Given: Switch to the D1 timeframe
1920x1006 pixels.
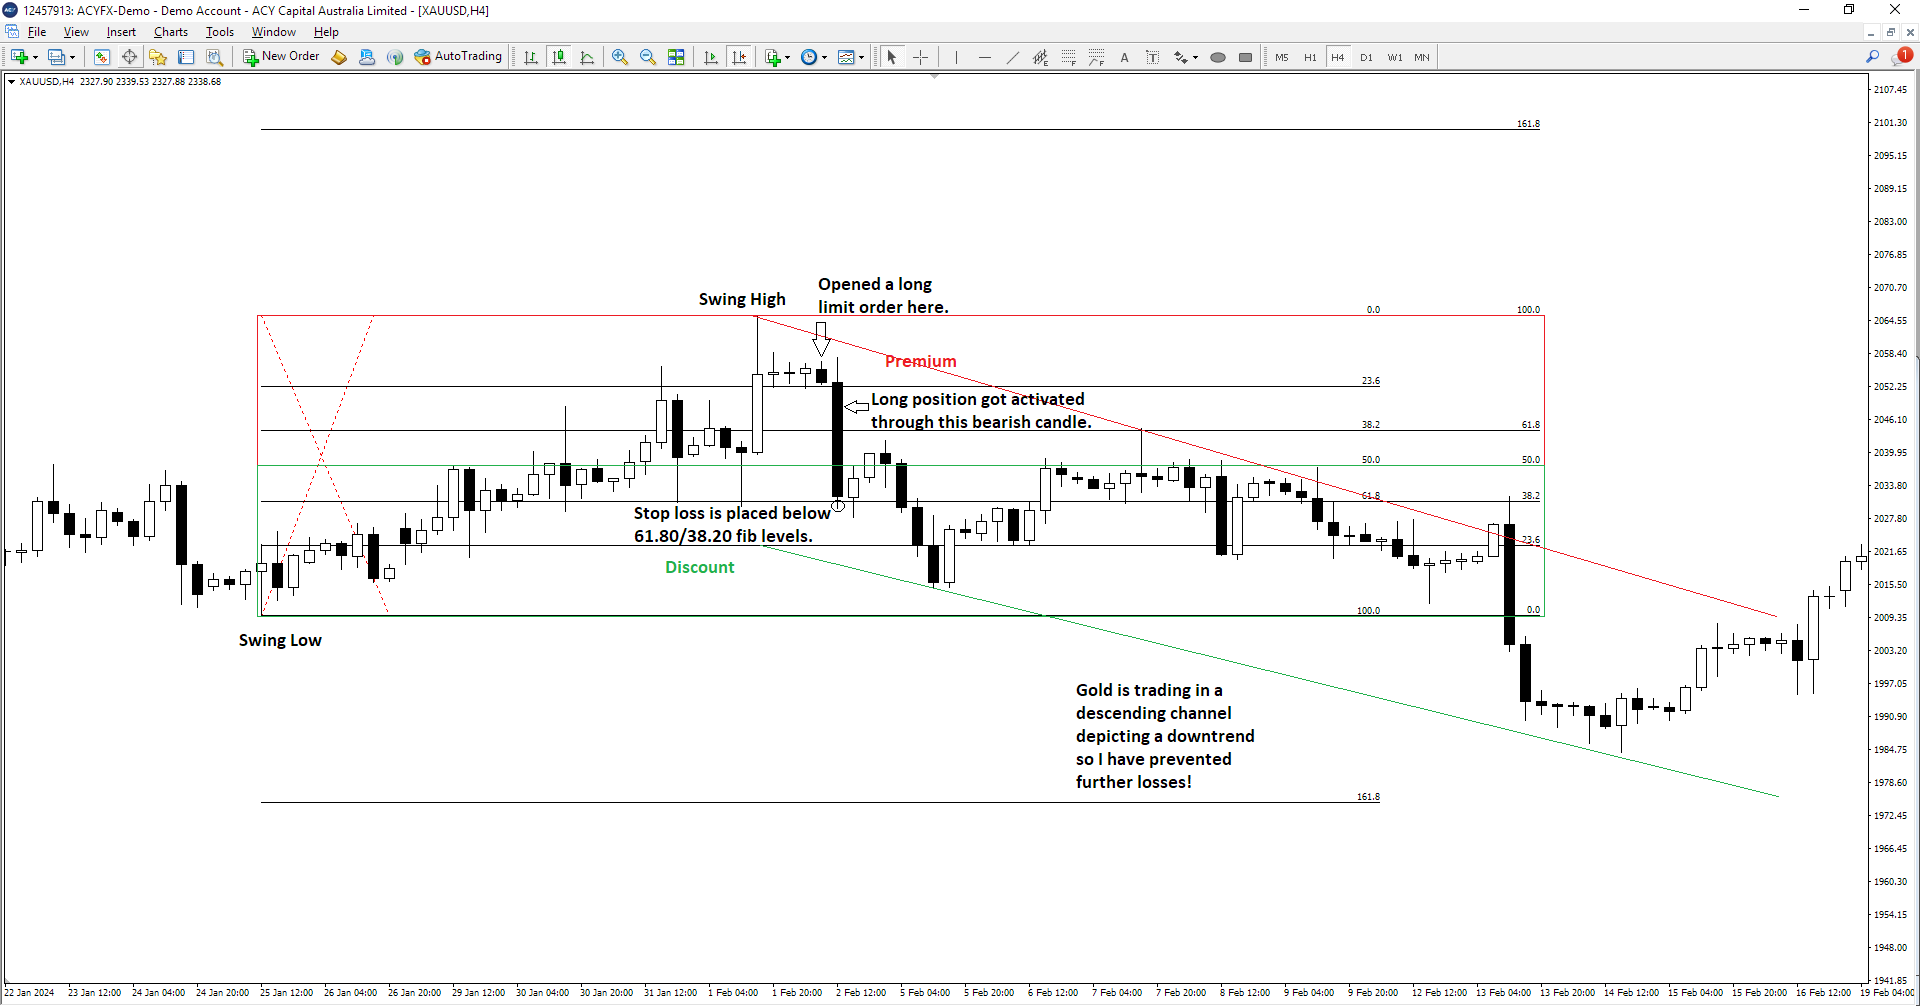Looking at the screenshot, I should [x=1366, y=57].
